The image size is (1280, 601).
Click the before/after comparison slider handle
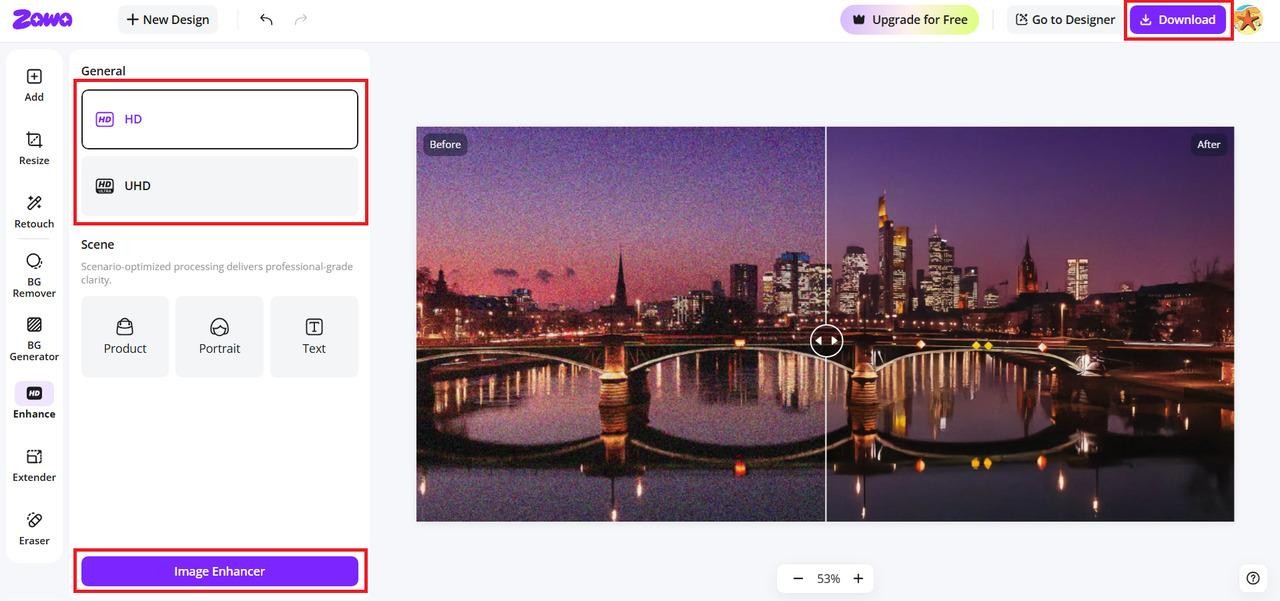point(826,341)
